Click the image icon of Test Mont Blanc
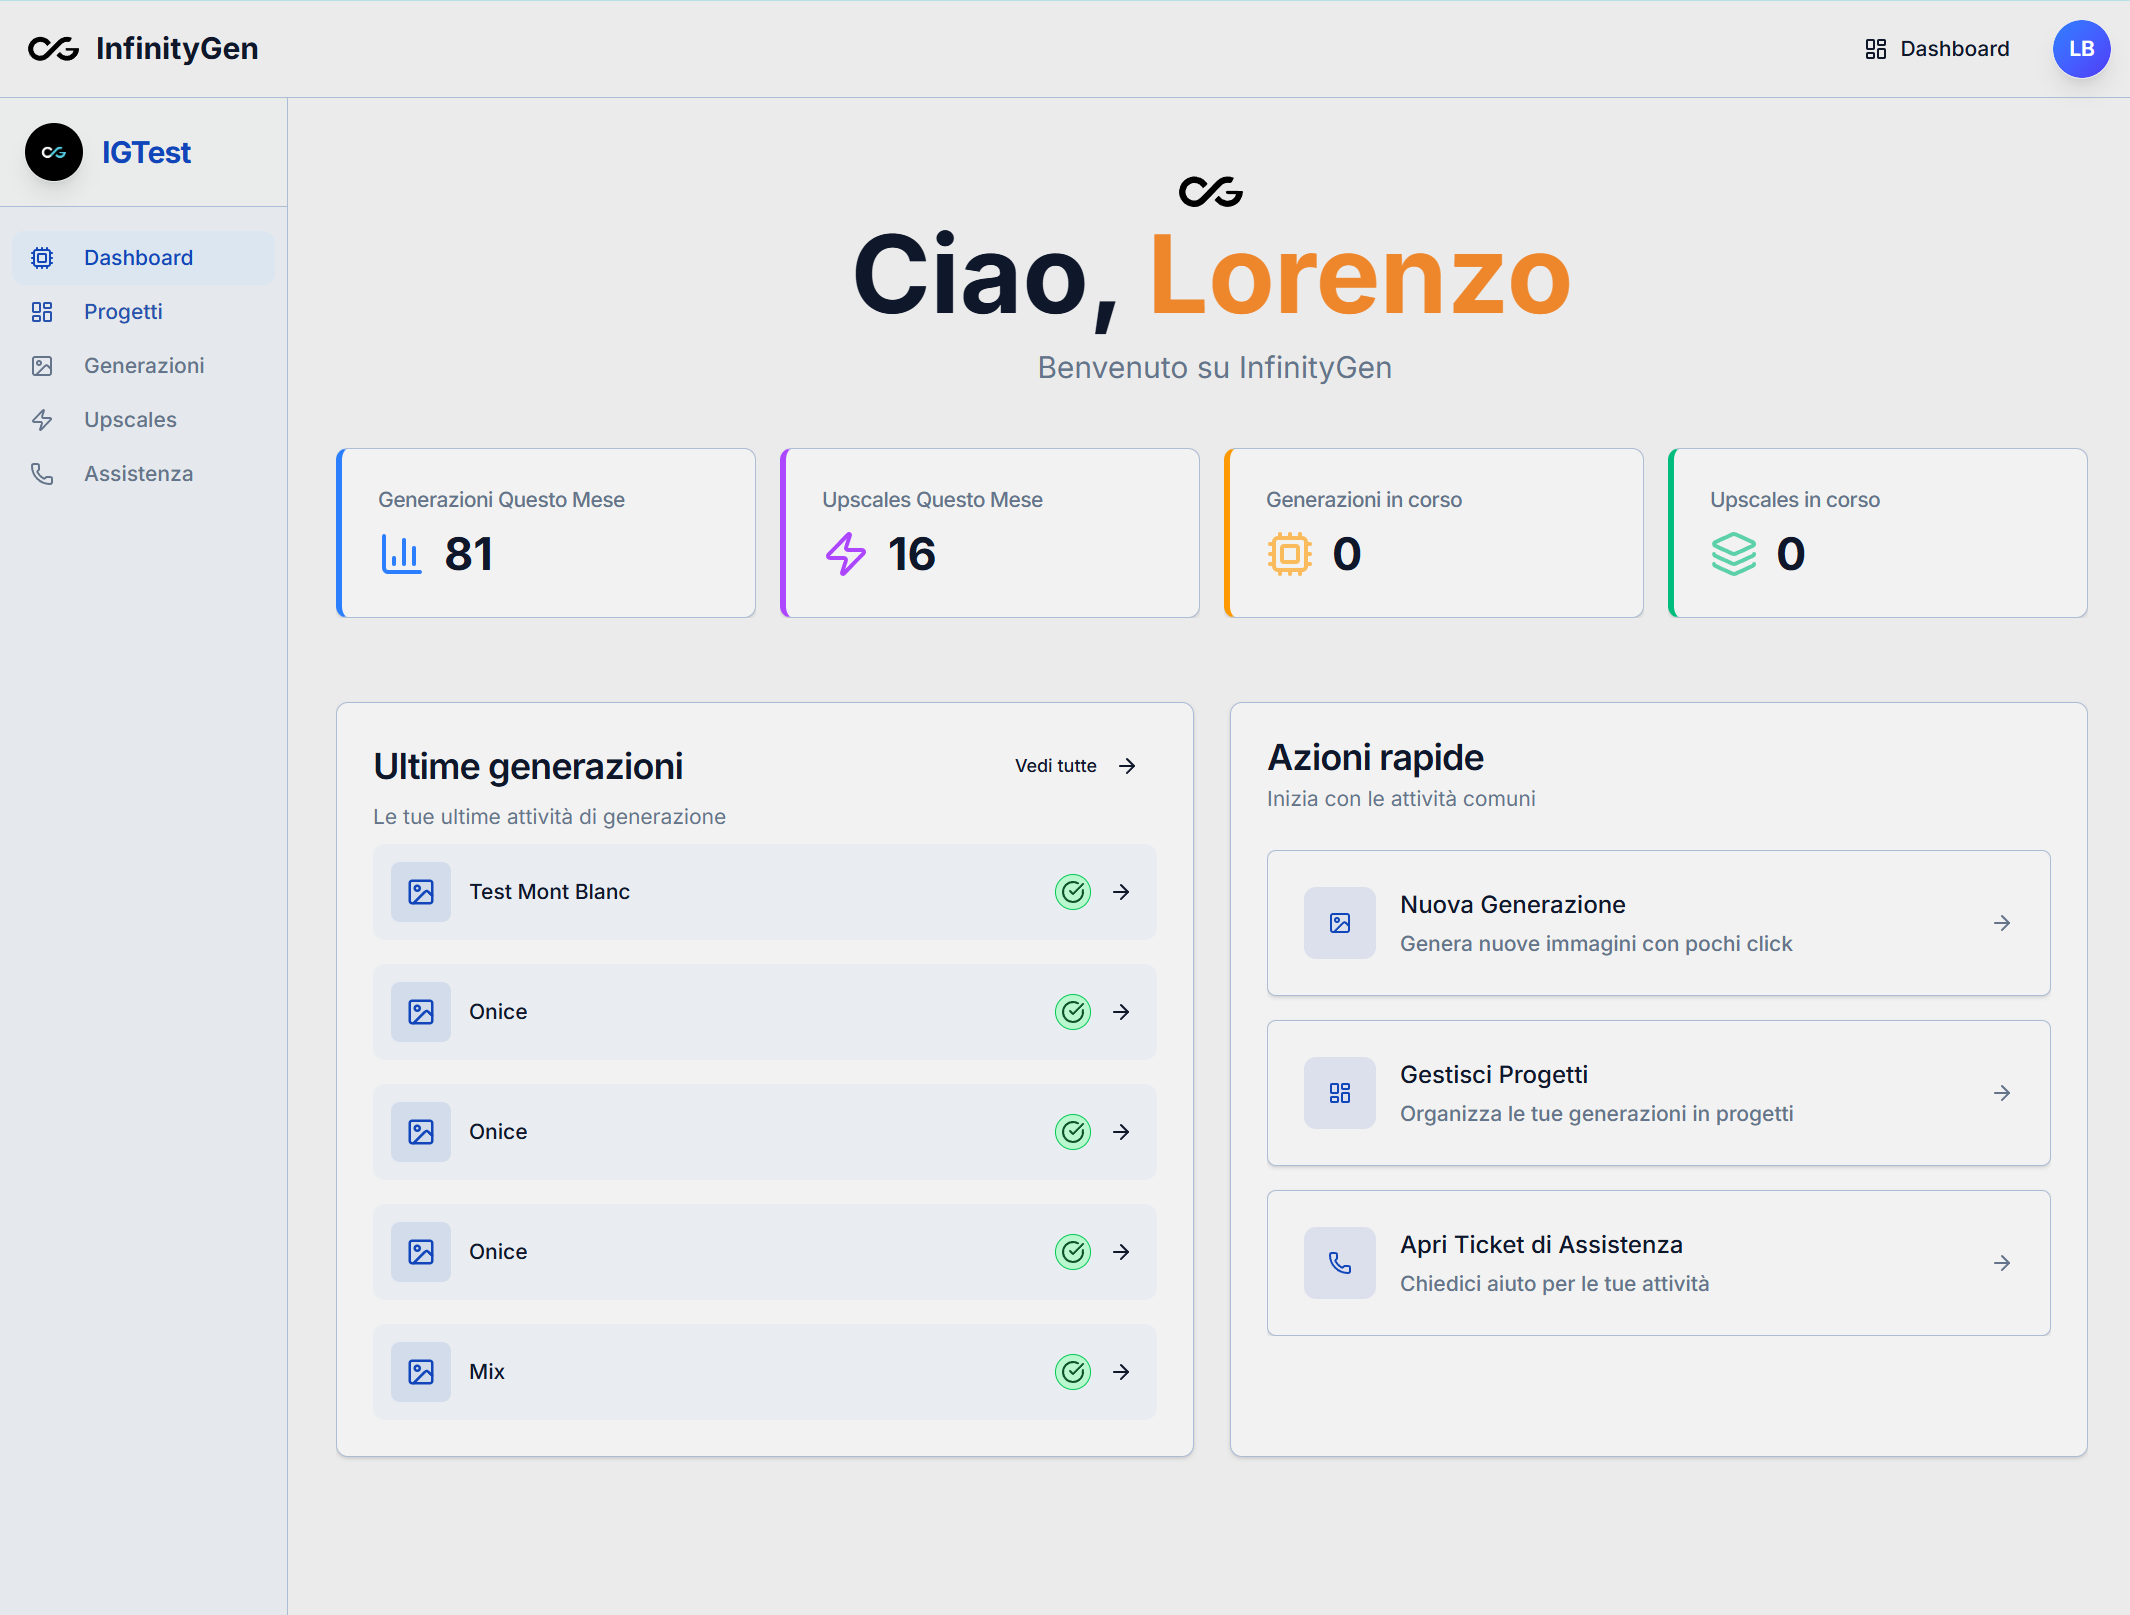This screenshot has width=2130, height=1615. point(421,892)
